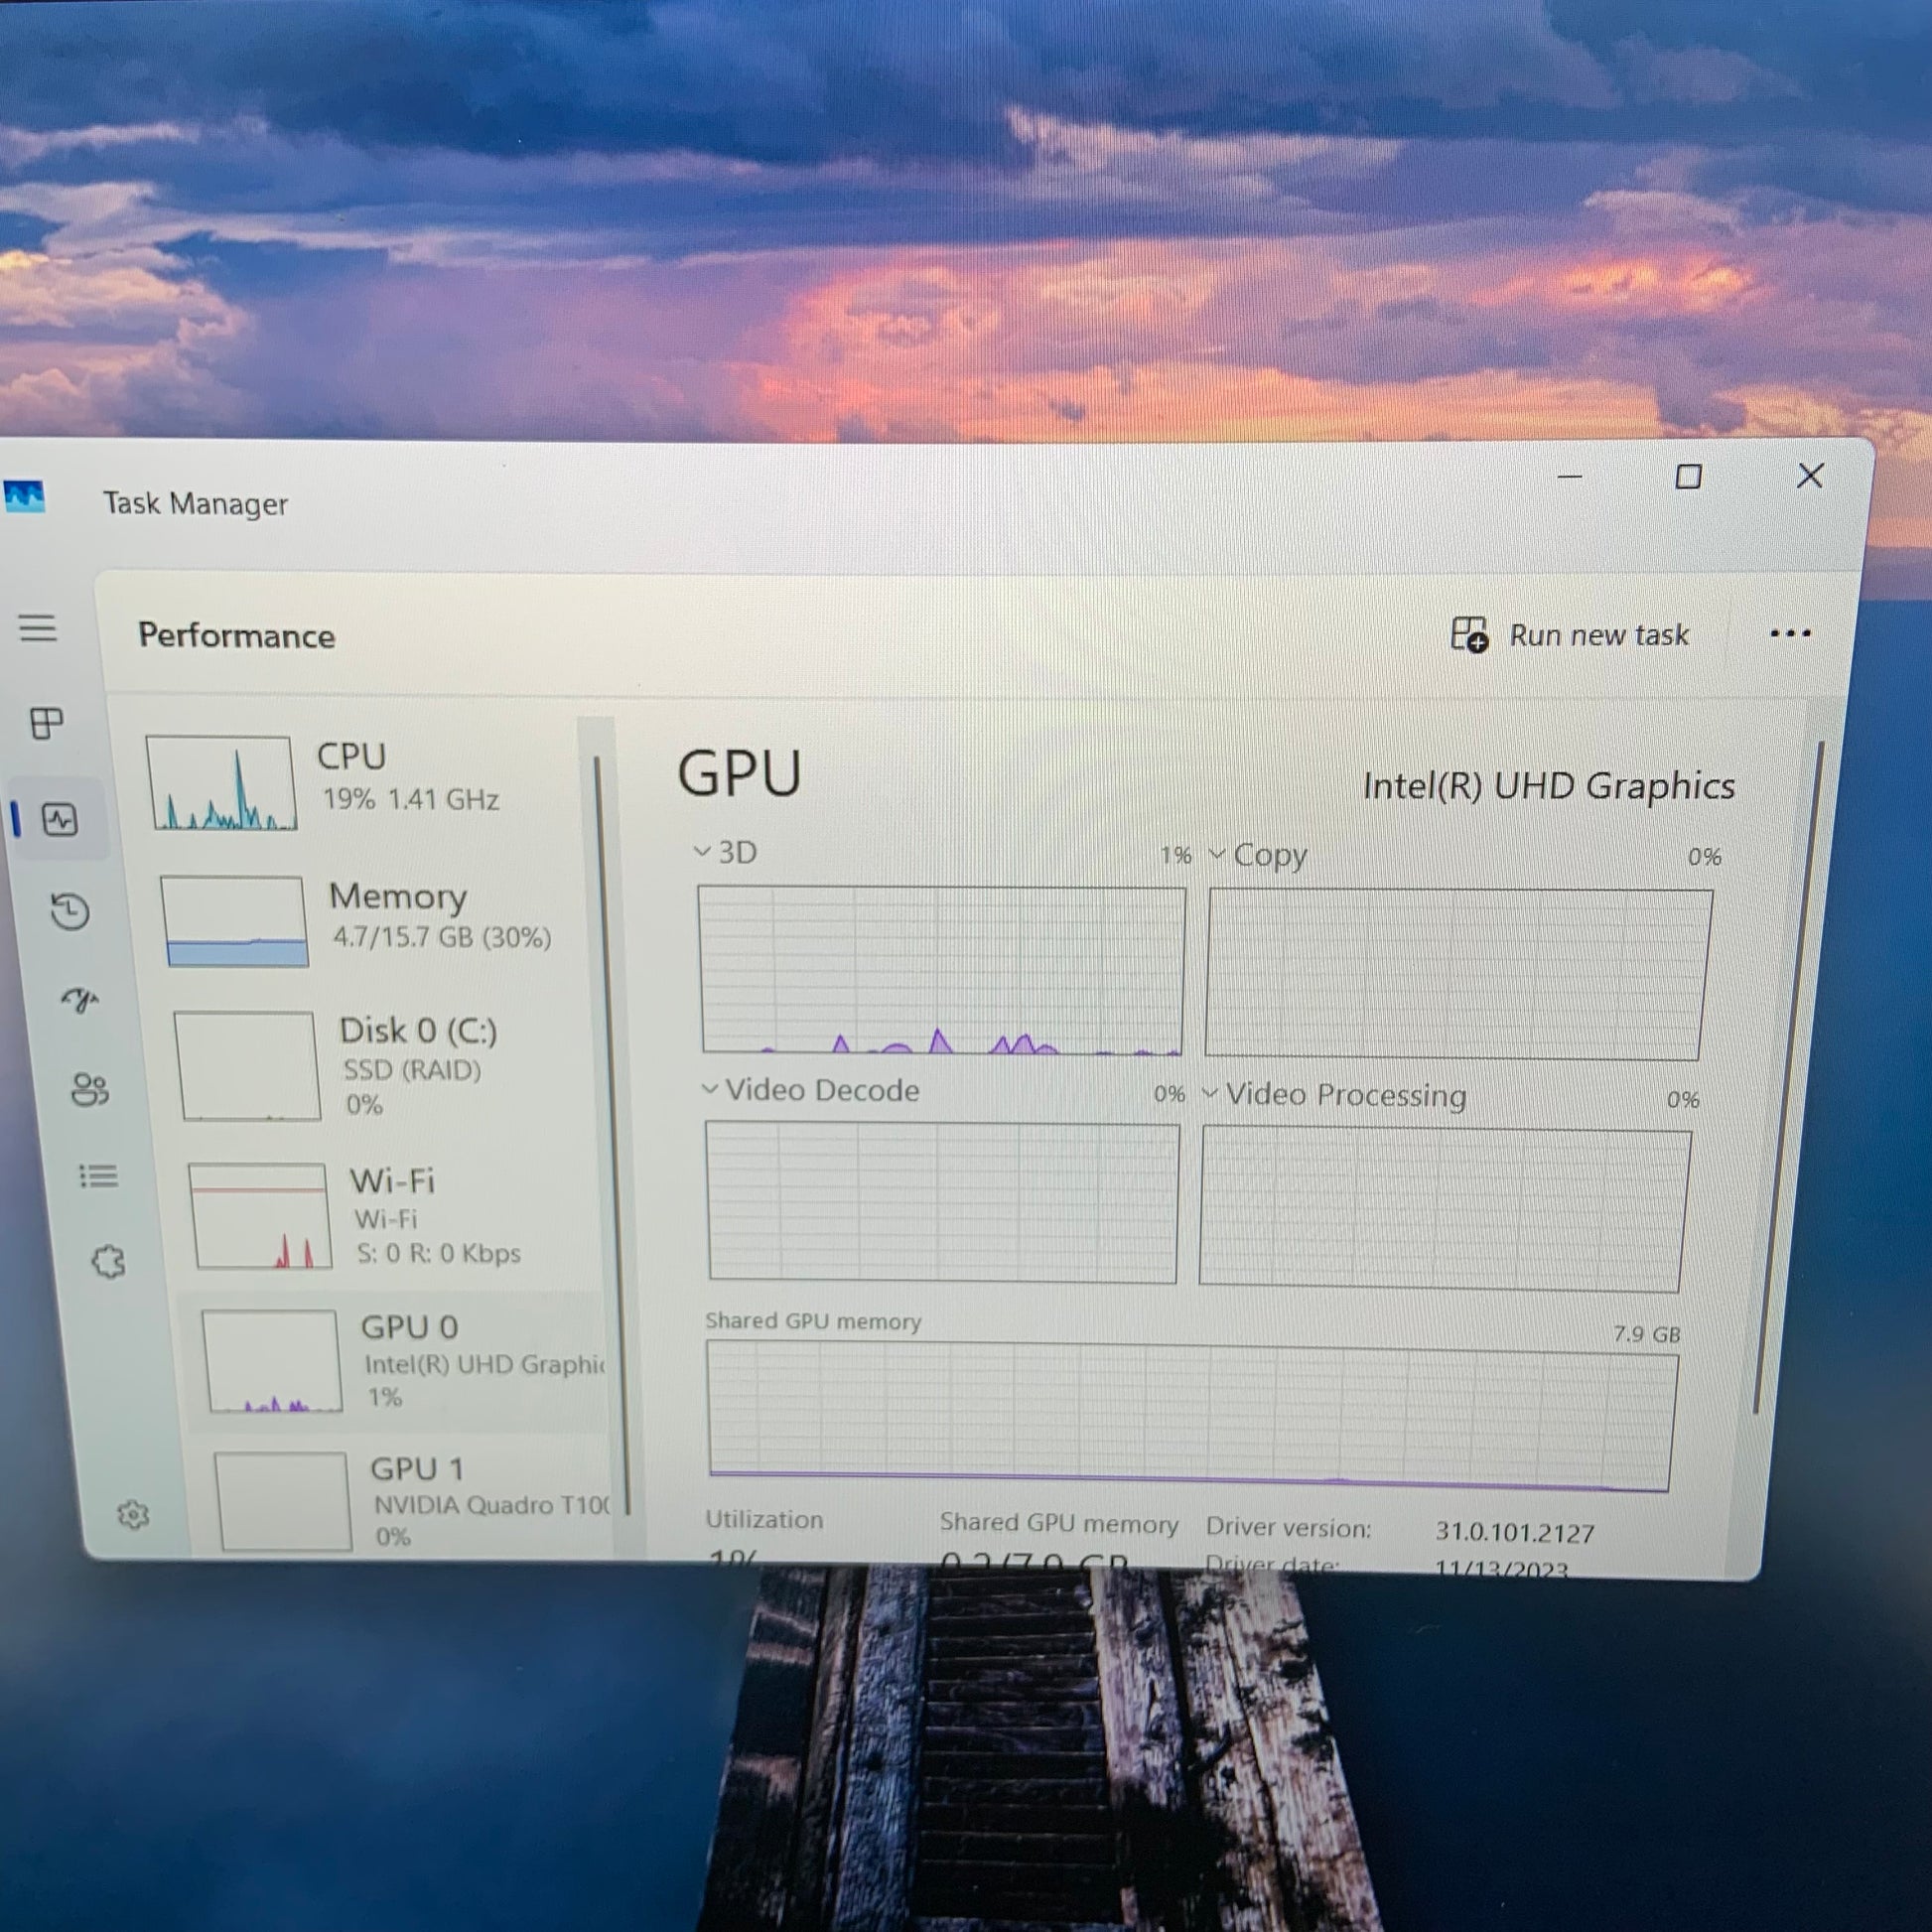Viewport: 1932px width, 1932px height.
Task: Open the Details list icon
Action: [99, 1176]
